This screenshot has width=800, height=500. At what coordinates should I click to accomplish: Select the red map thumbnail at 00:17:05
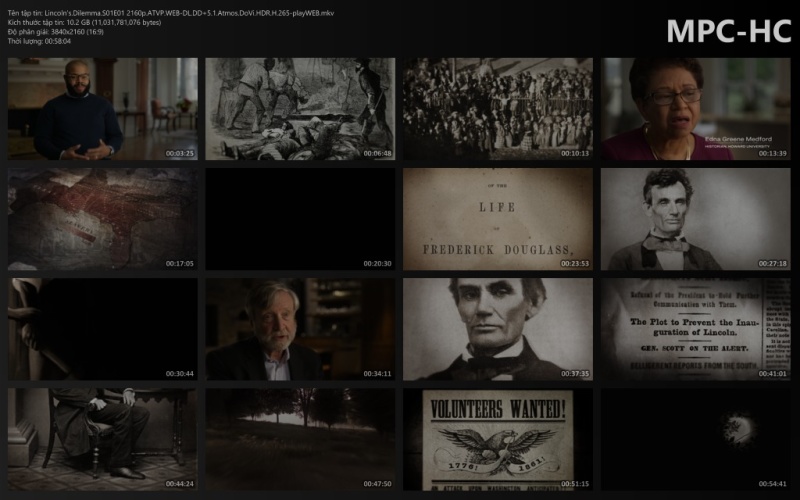(x=103, y=219)
